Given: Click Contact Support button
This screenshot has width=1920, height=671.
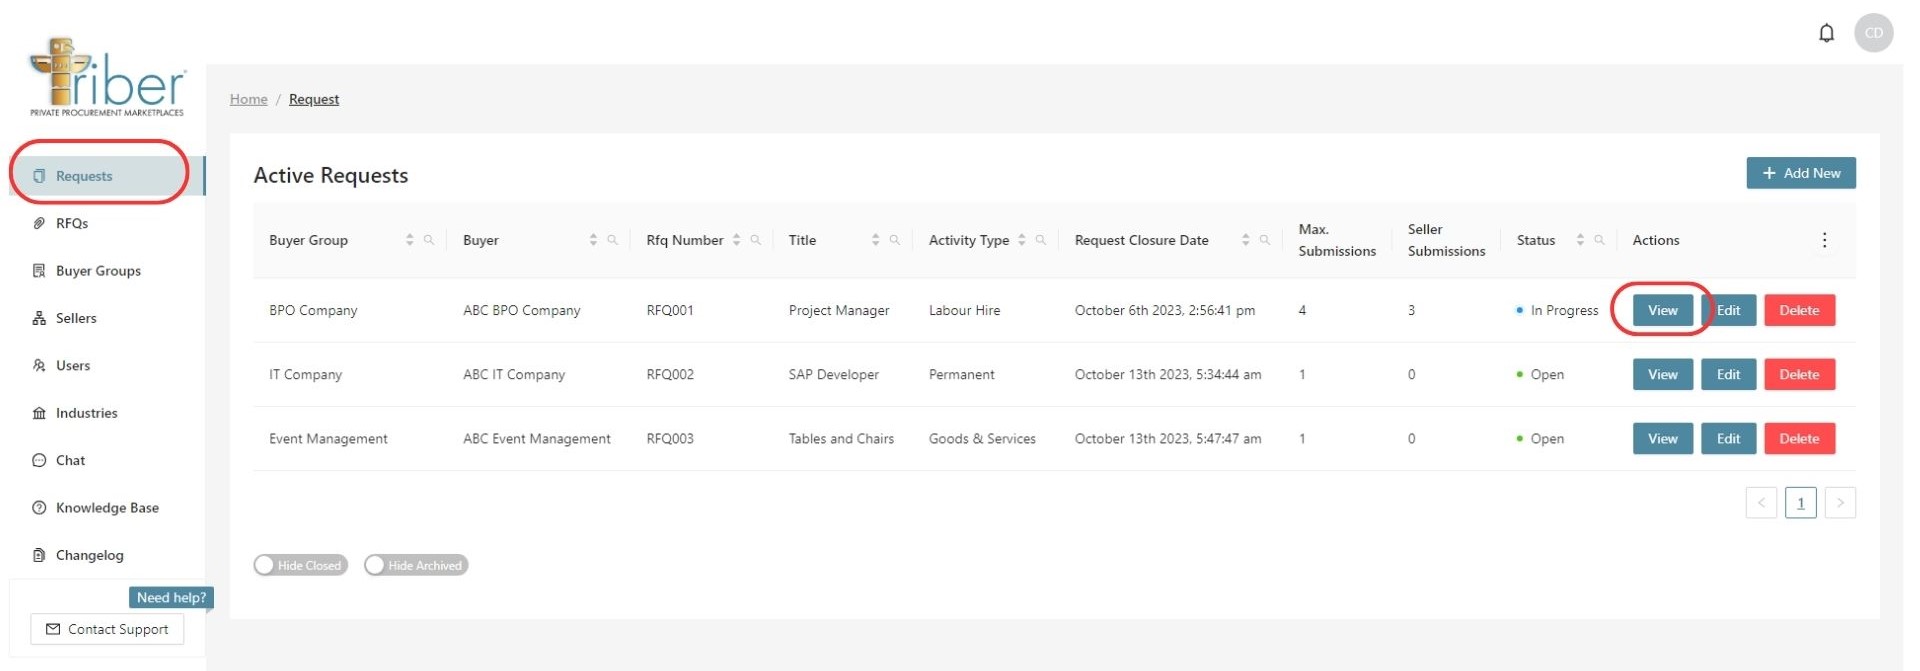Looking at the screenshot, I should (107, 629).
